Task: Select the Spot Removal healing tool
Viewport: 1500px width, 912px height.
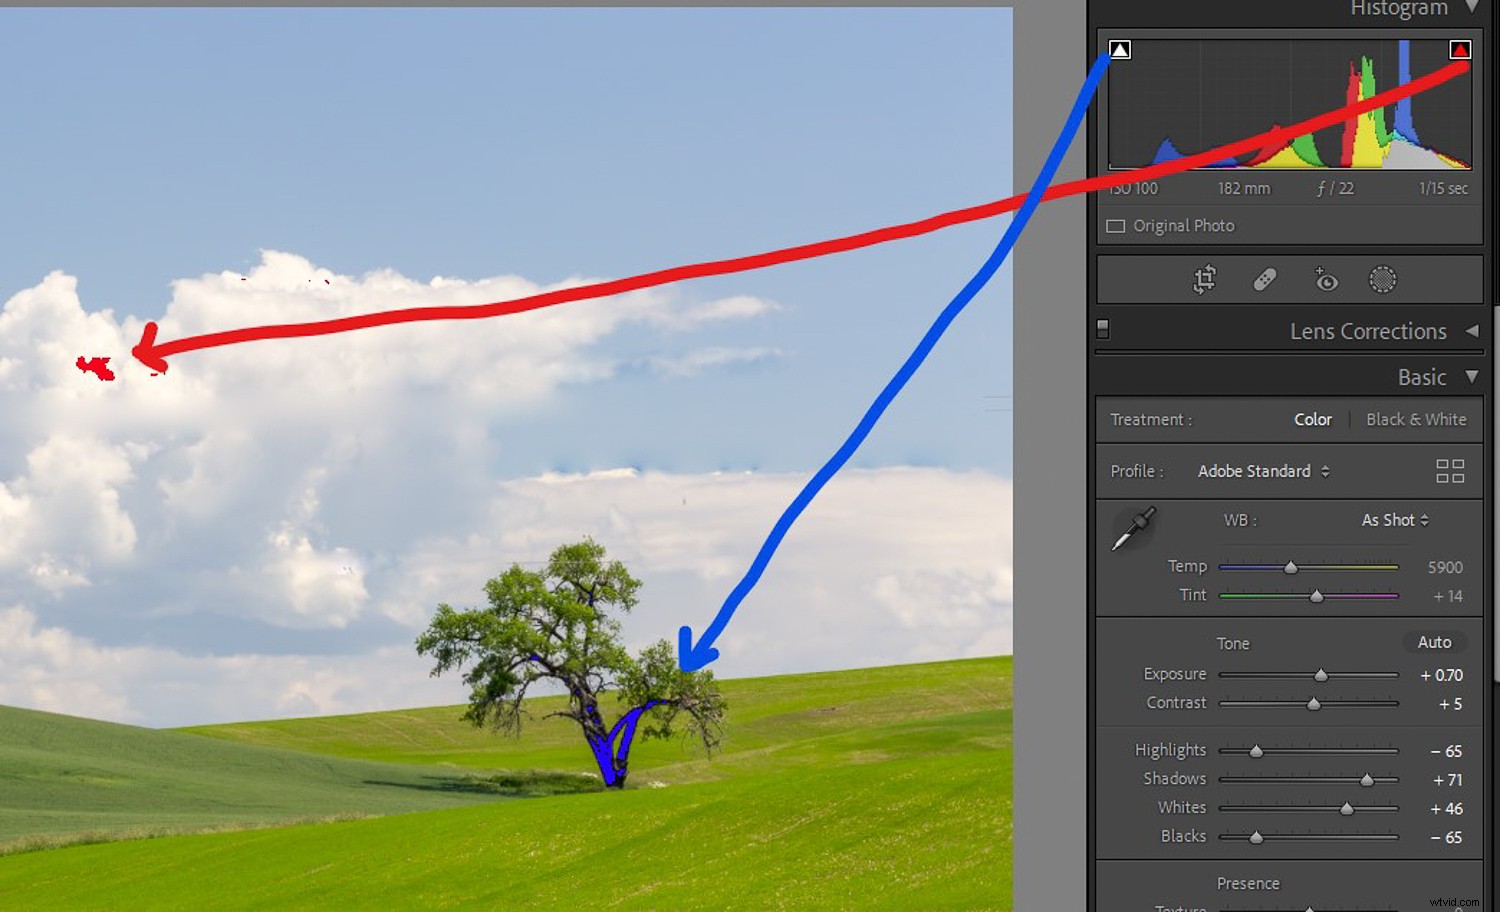Action: coord(1265,280)
